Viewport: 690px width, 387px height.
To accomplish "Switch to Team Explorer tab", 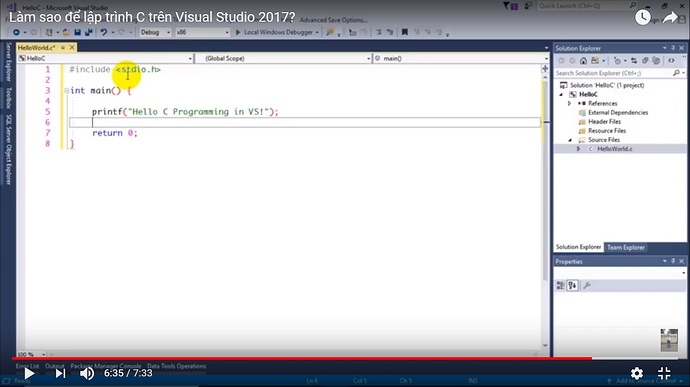I will pos(626,247).
